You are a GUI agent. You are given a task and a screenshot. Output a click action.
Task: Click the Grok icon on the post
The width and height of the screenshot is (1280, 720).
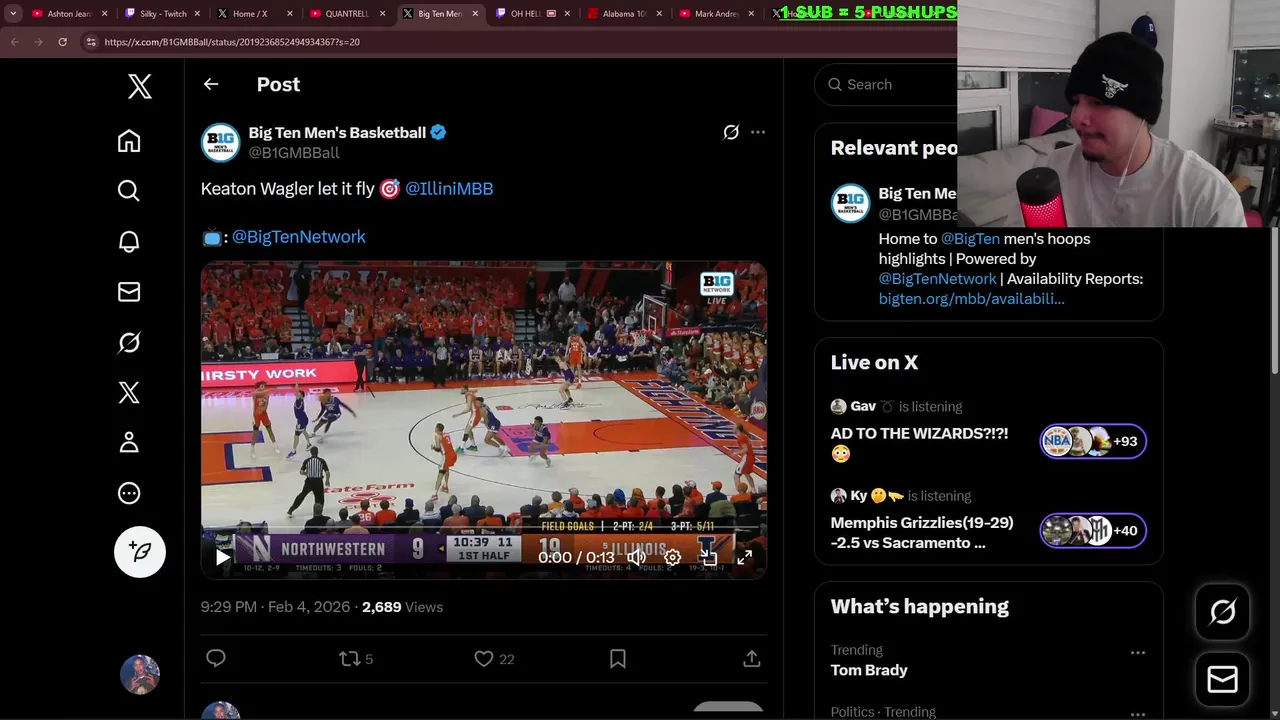click(x=731, y=132)
